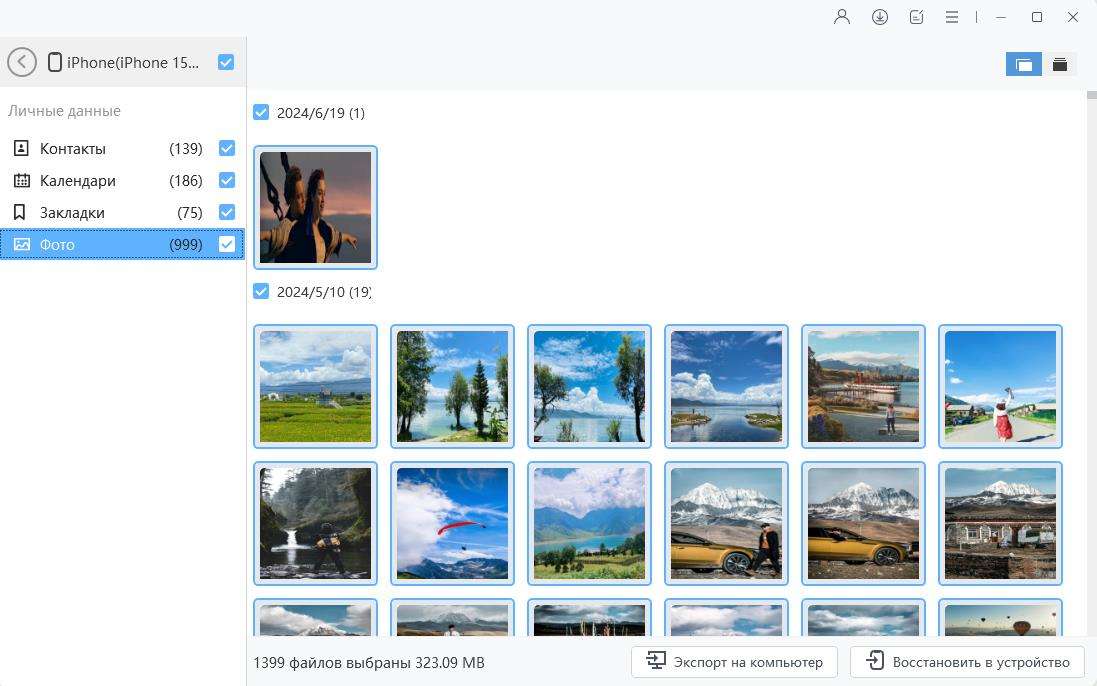Open the Календари category
1097x686 pixels.
[x=122, y=180]
